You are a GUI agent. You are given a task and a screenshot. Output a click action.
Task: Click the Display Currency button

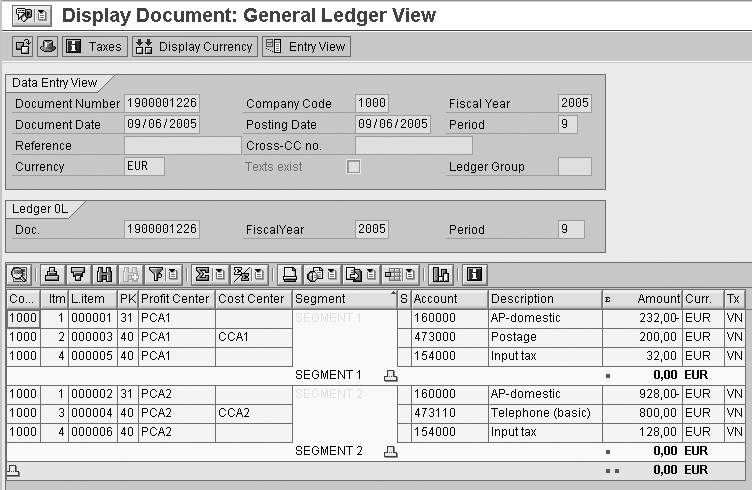tap(194, 46)
